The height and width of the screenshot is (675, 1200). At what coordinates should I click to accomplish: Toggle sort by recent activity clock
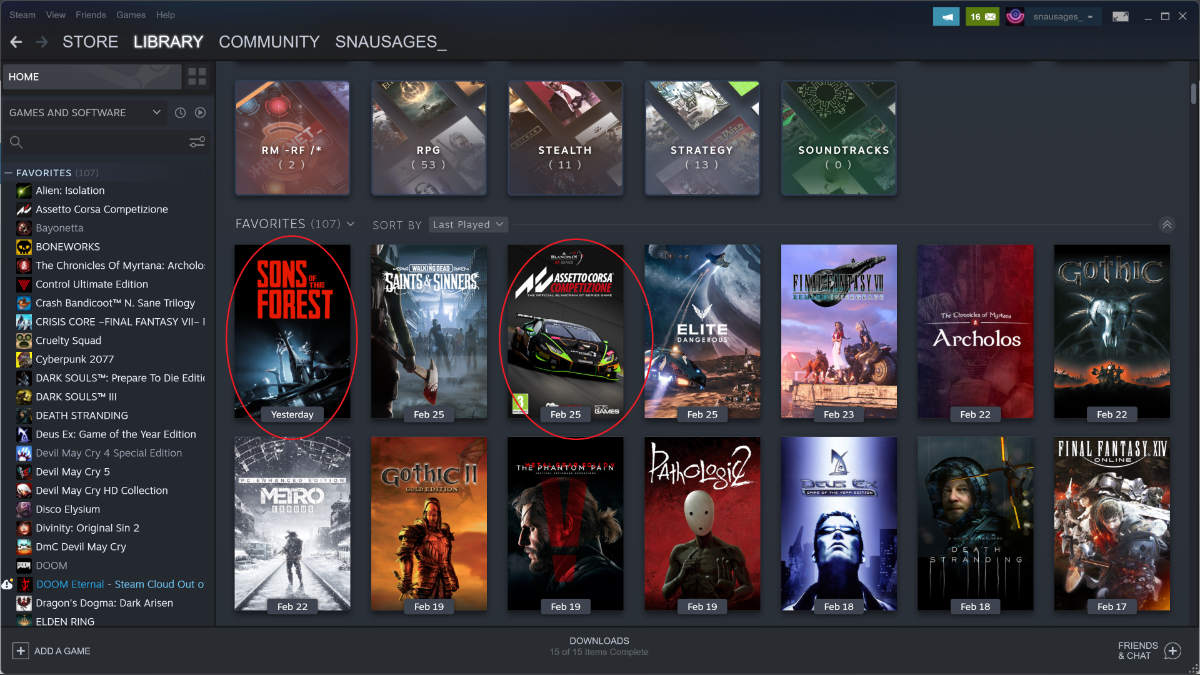(180, 113)
